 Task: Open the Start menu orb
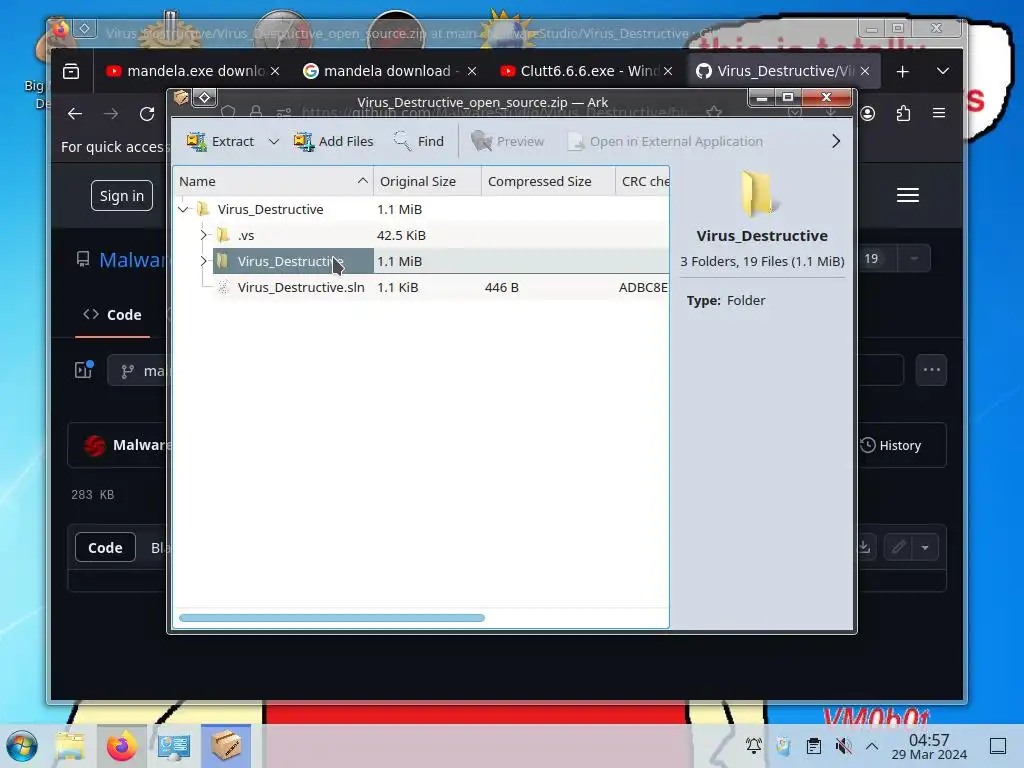22,746
